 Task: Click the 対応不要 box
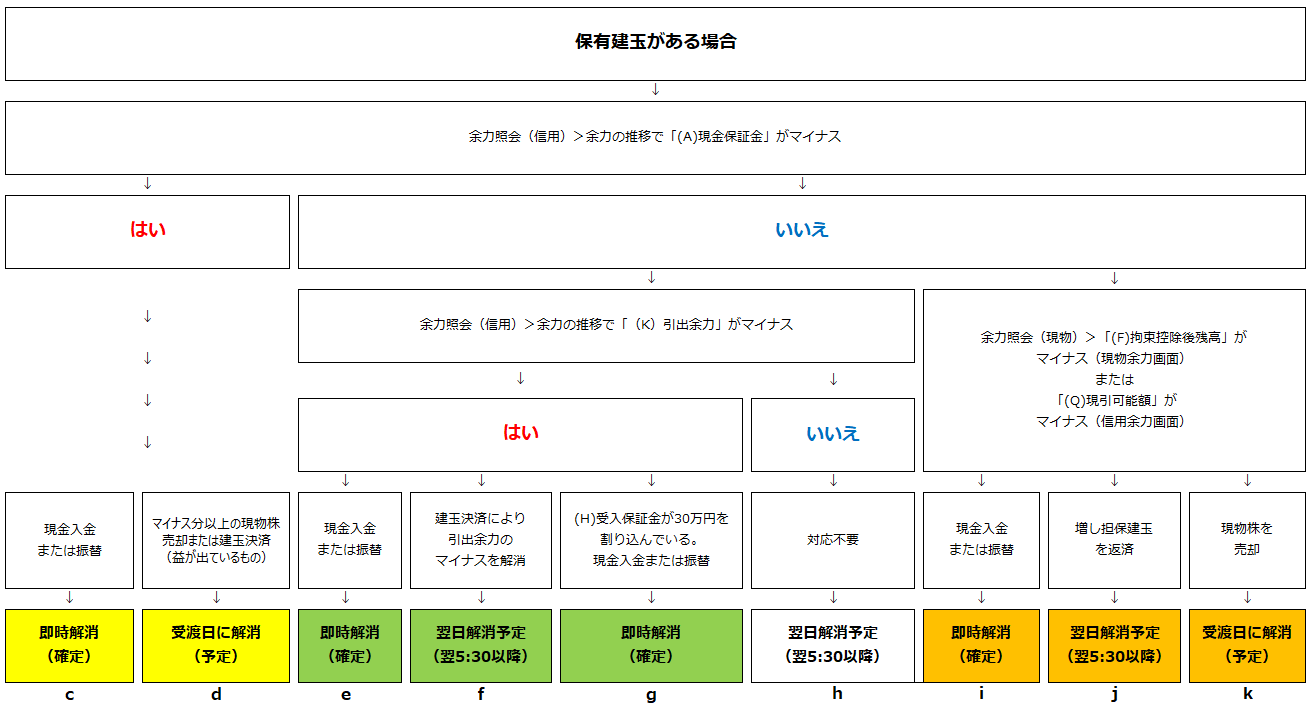coord(832,539)
